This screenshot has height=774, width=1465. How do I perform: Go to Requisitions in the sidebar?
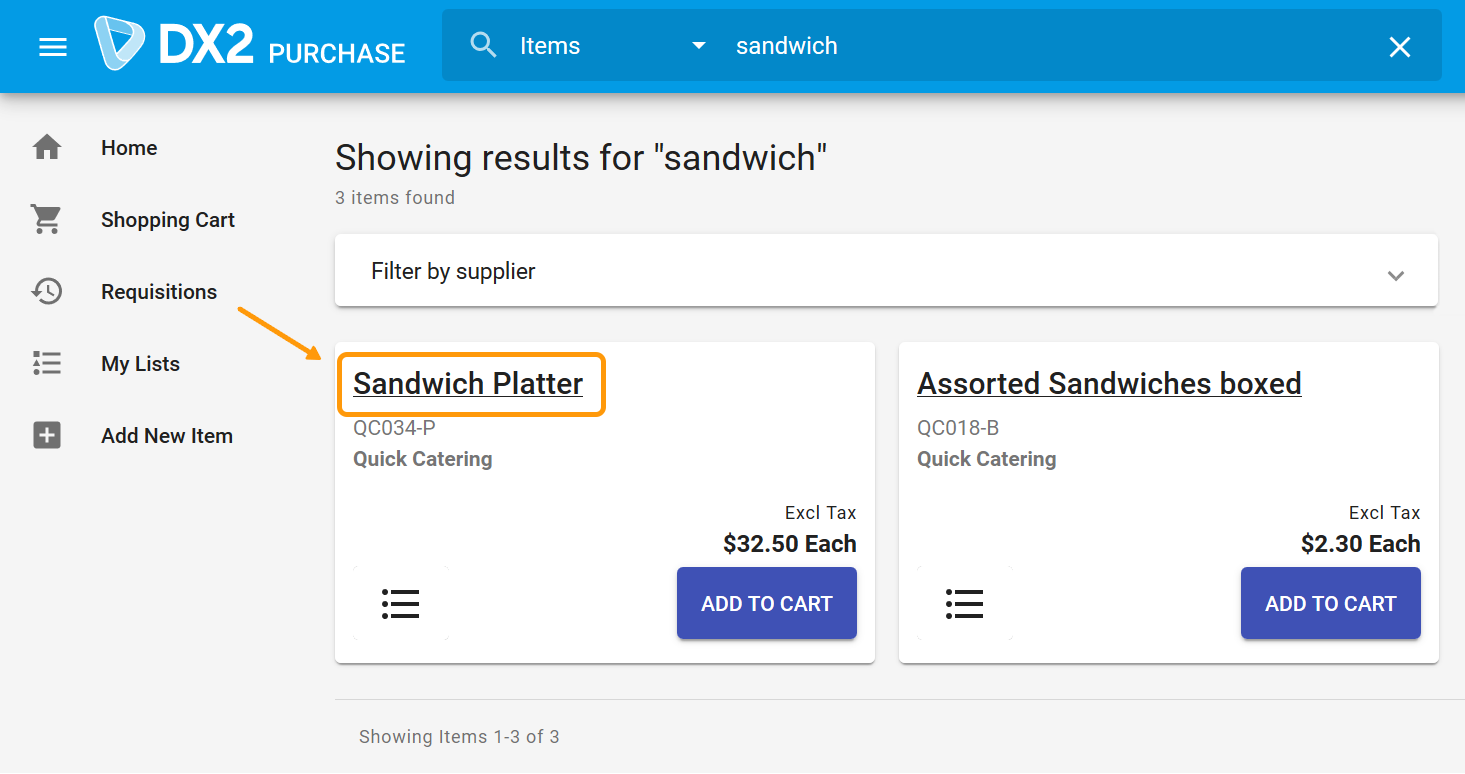click(159, 292)
